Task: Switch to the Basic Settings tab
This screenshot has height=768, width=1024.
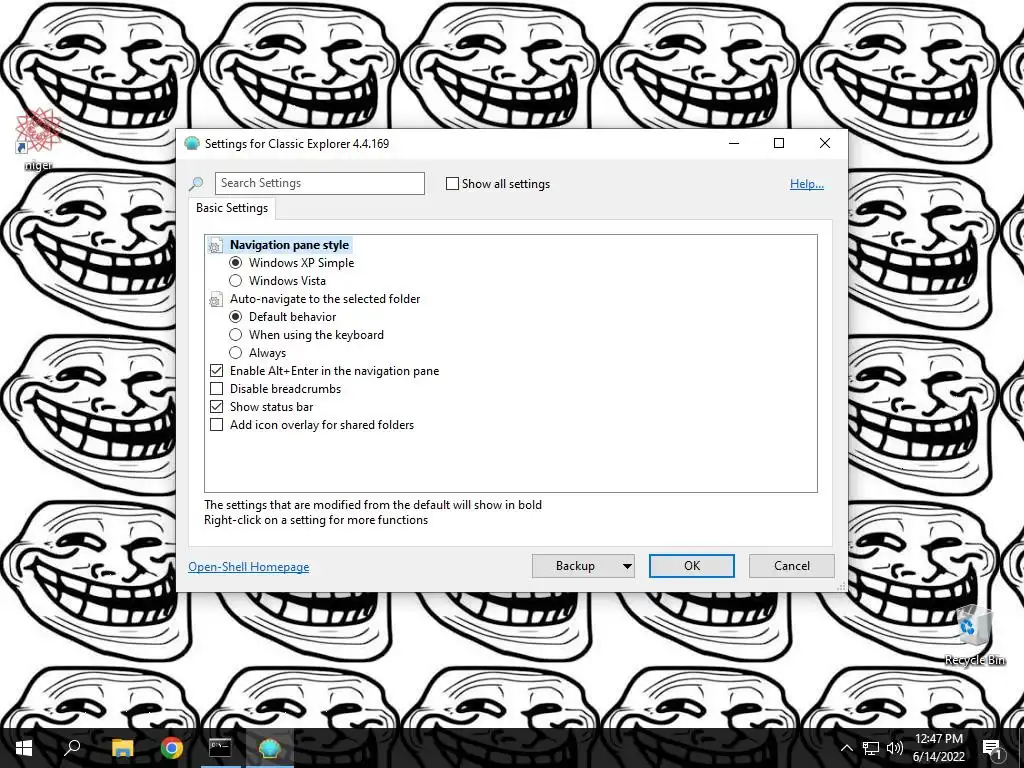Action: tap(232, 208)
